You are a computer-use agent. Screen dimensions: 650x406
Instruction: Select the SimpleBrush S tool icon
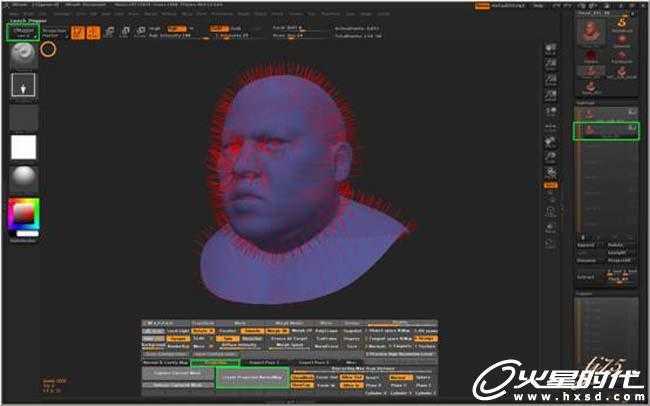[621, 24]
